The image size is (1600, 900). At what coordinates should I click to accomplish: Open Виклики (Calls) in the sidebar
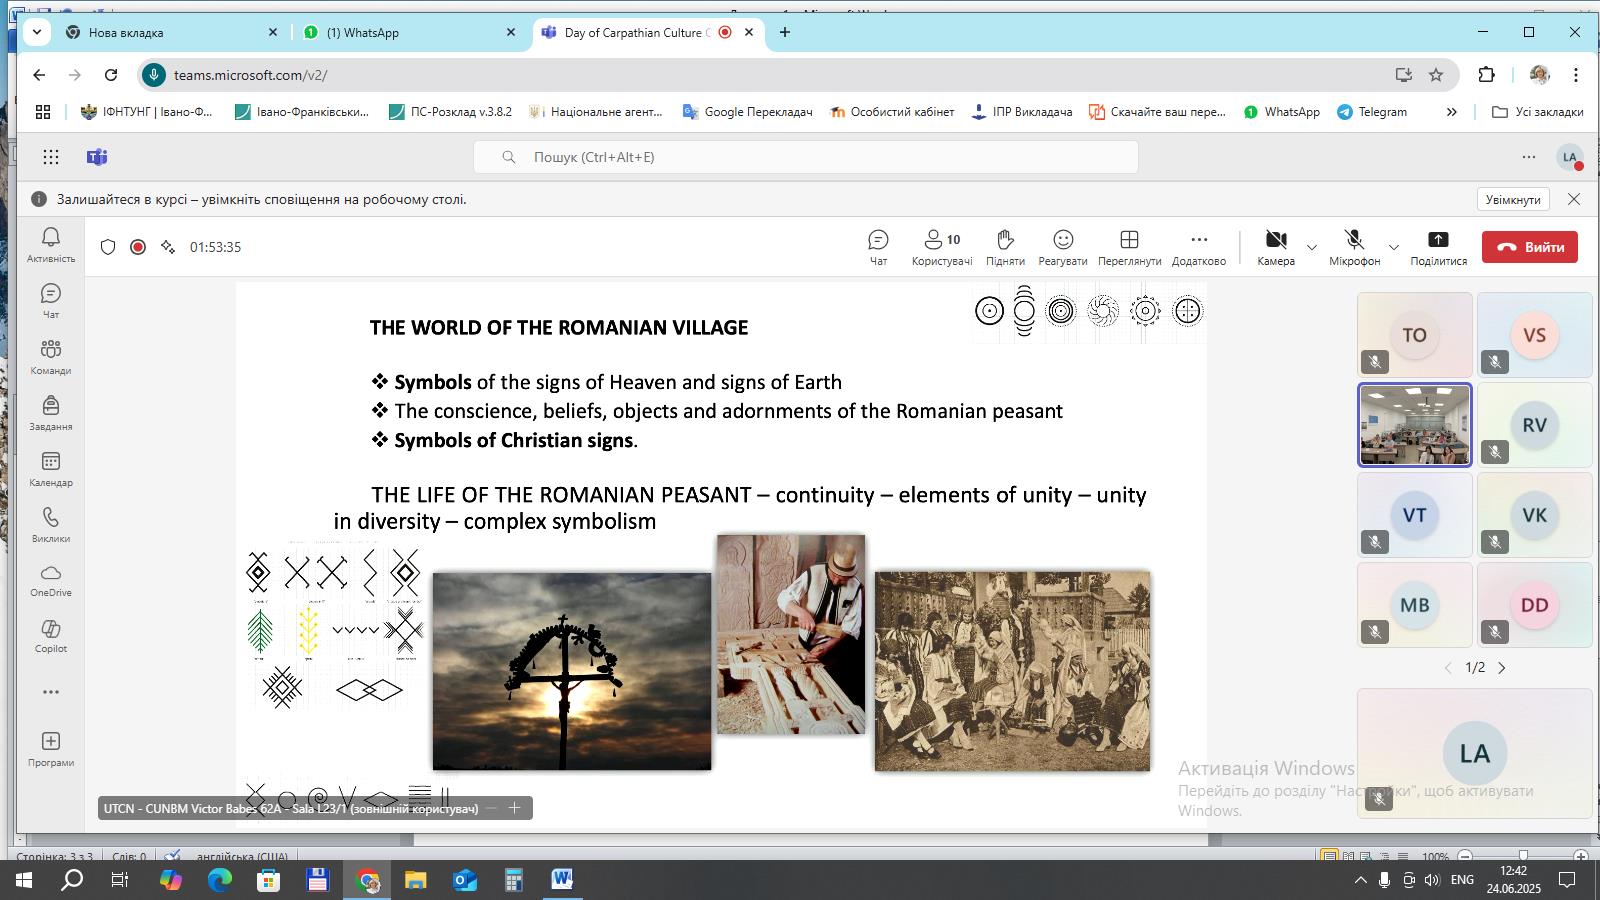tap(51, 525)
